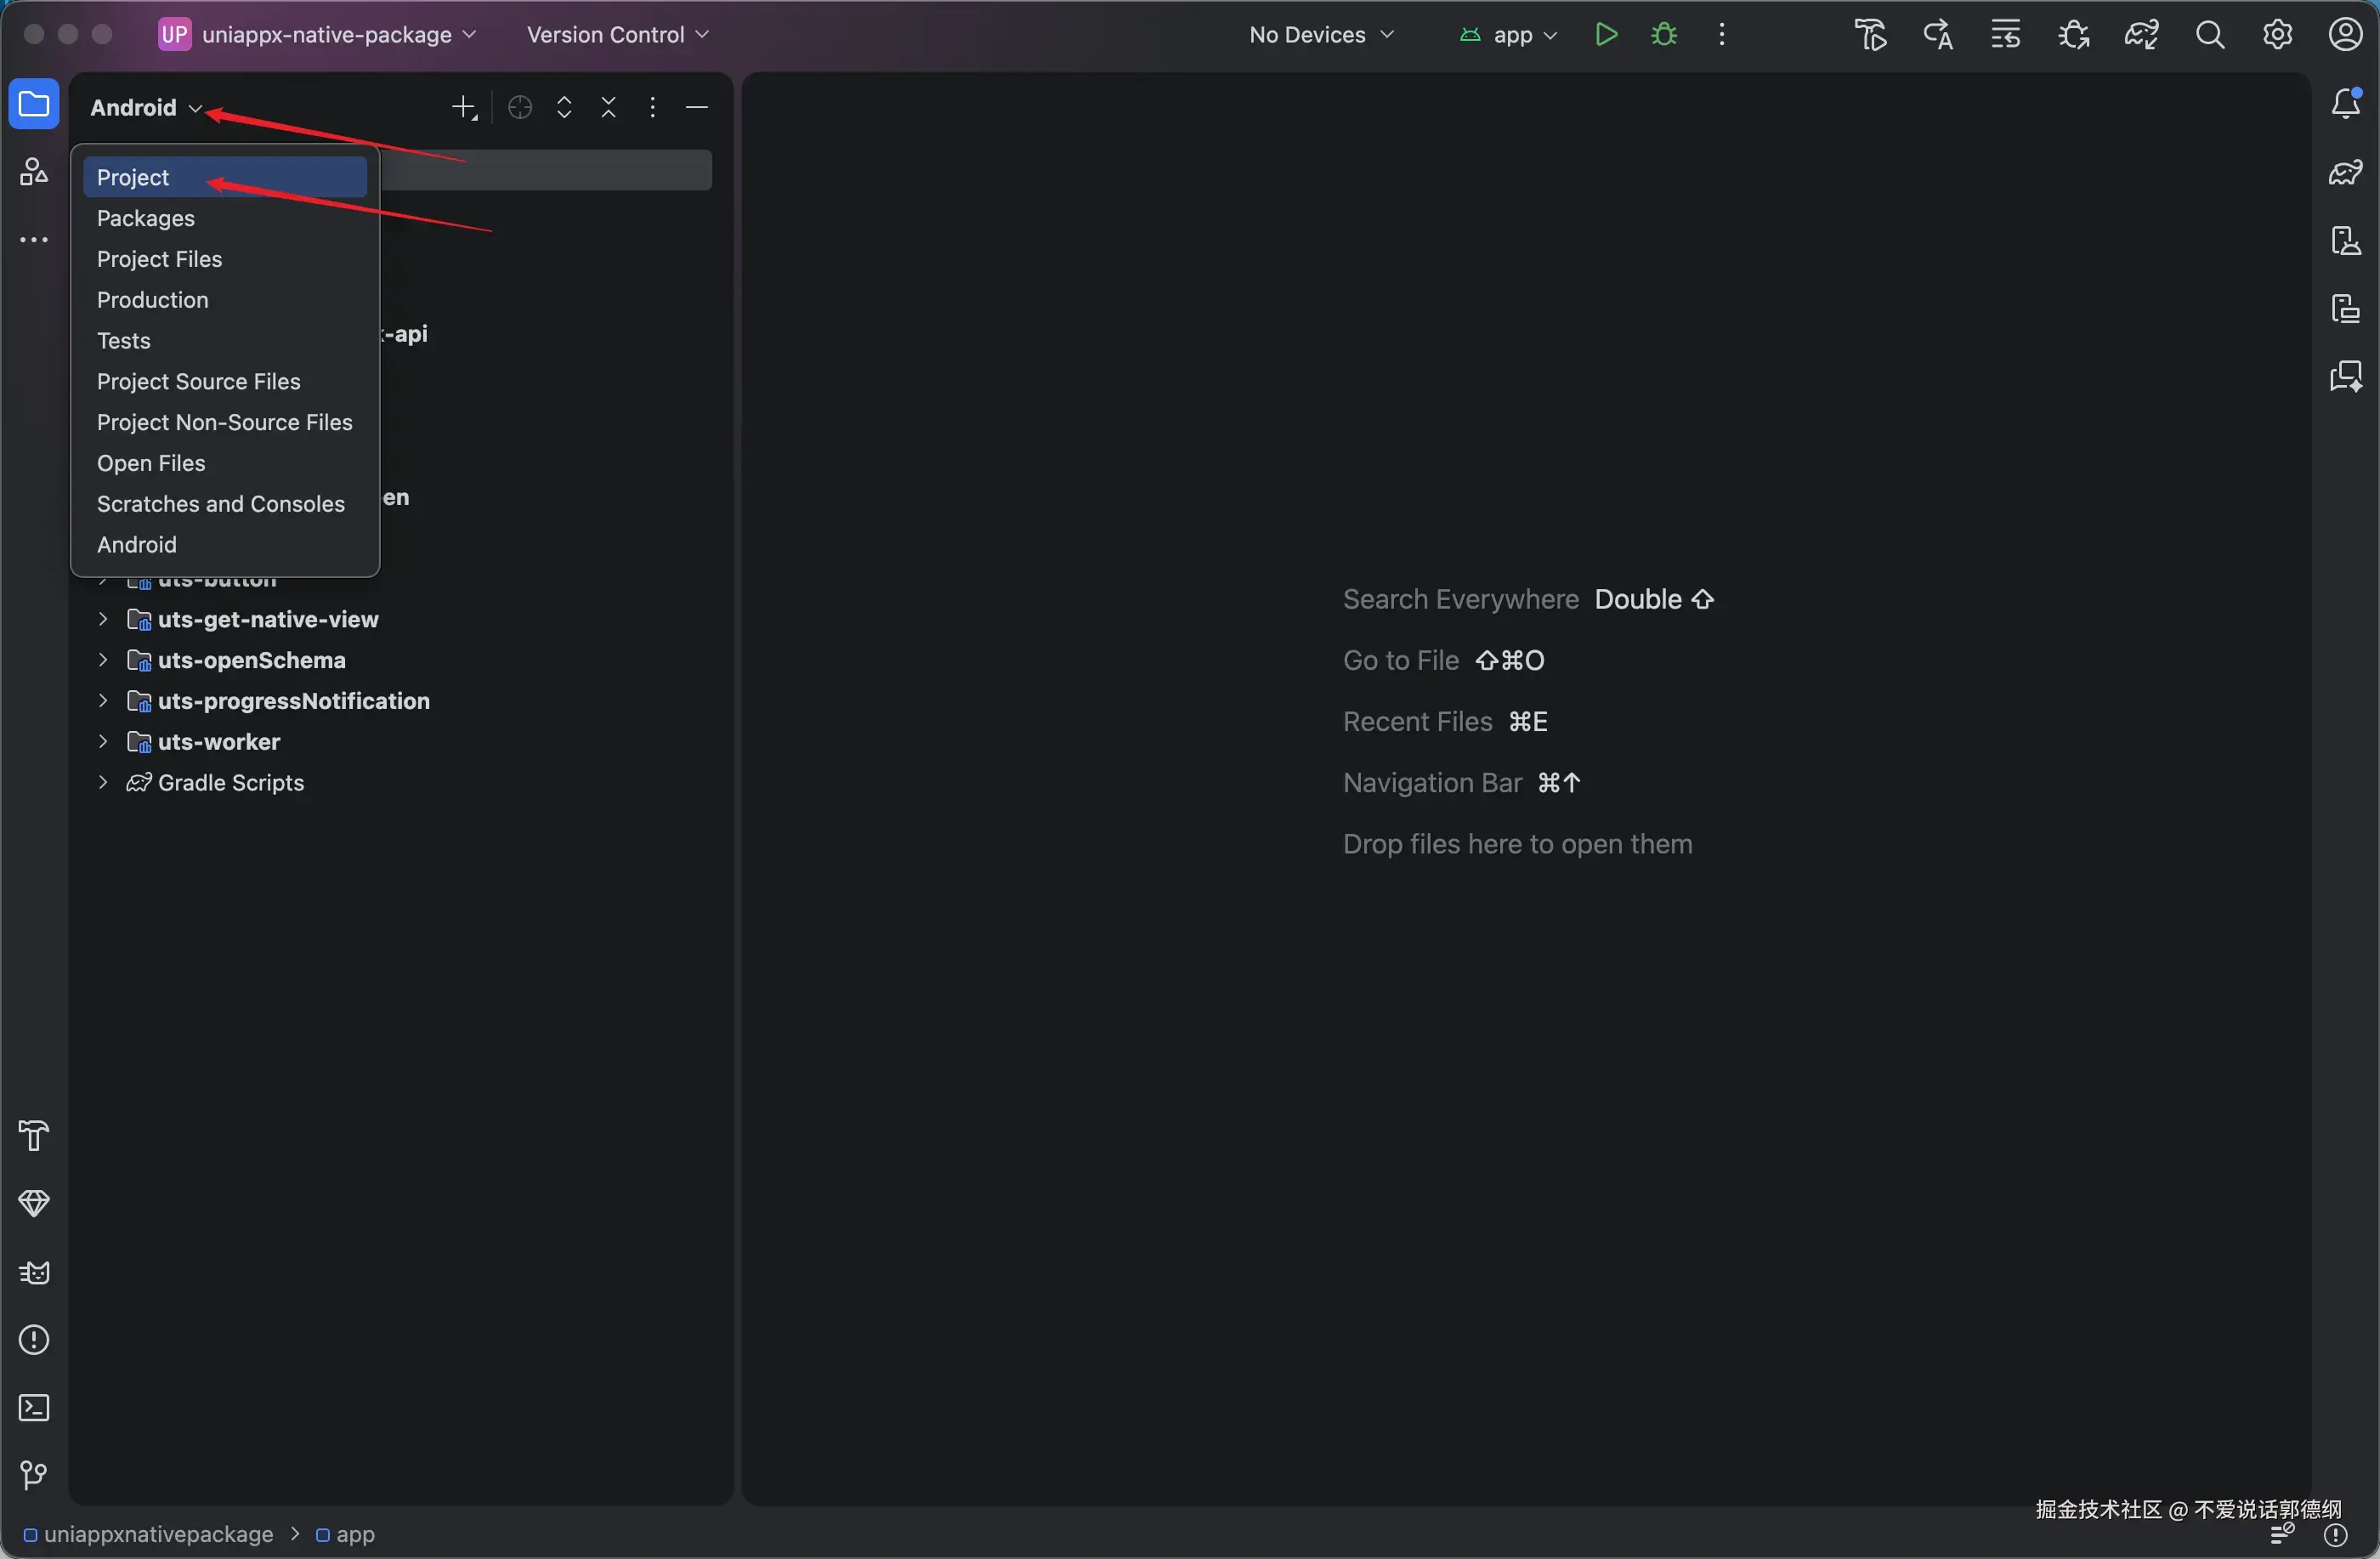The height and width of the screenshot is (1559, 2380).
Task: Click the uniappxnativepackage breadcrumb
Action: (x=158, y=1534)
